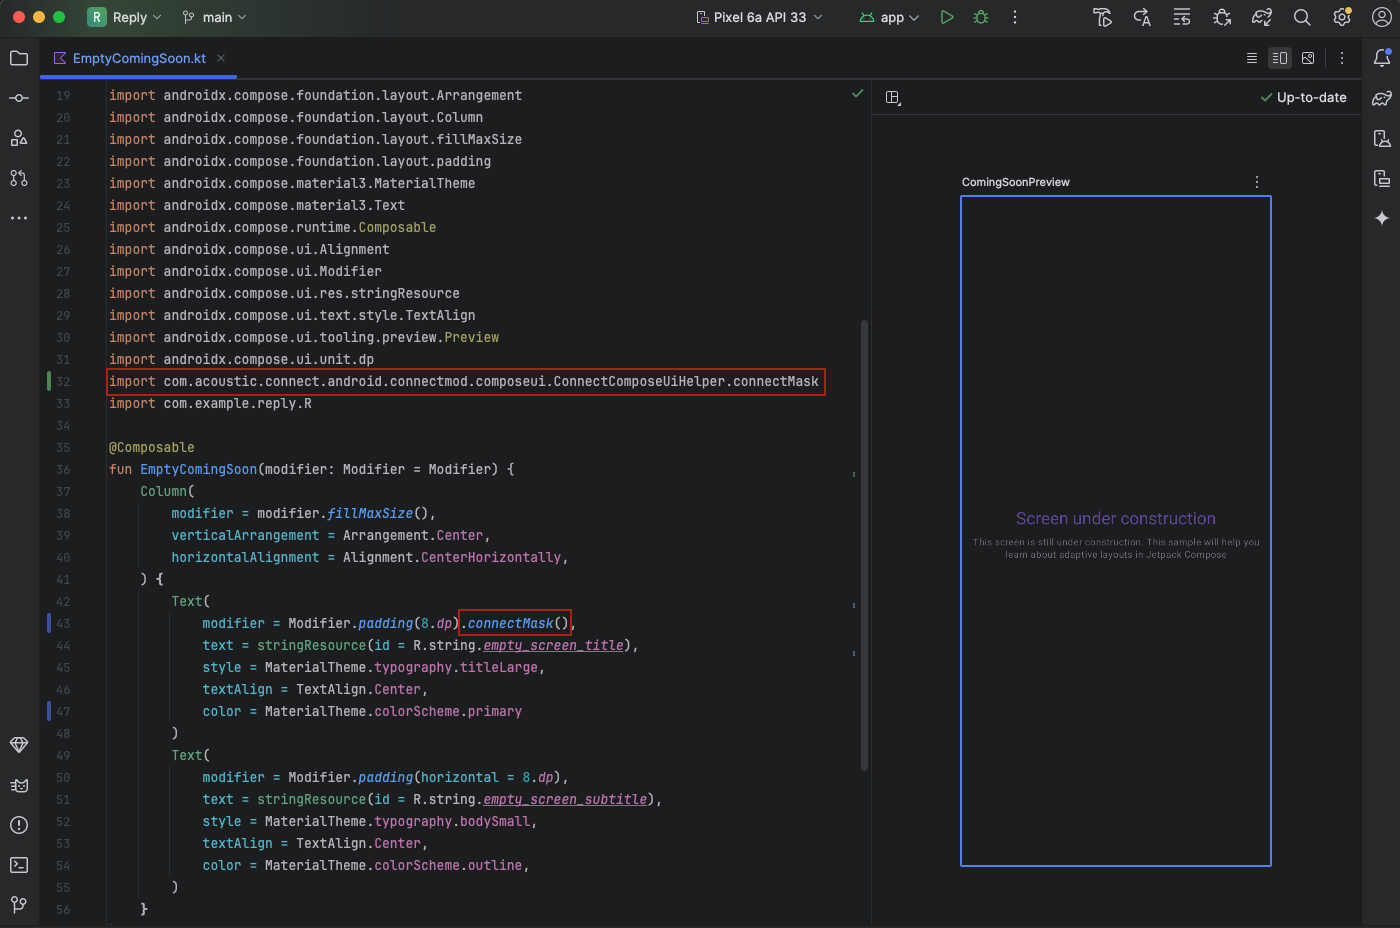The image size is (1400, 928).
Task: Open the Problems tool window
Action: tap(19, 825)
